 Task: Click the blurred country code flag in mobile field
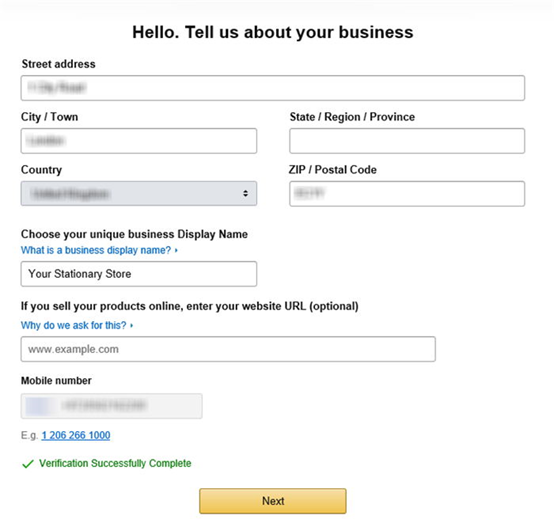(38, 406)
